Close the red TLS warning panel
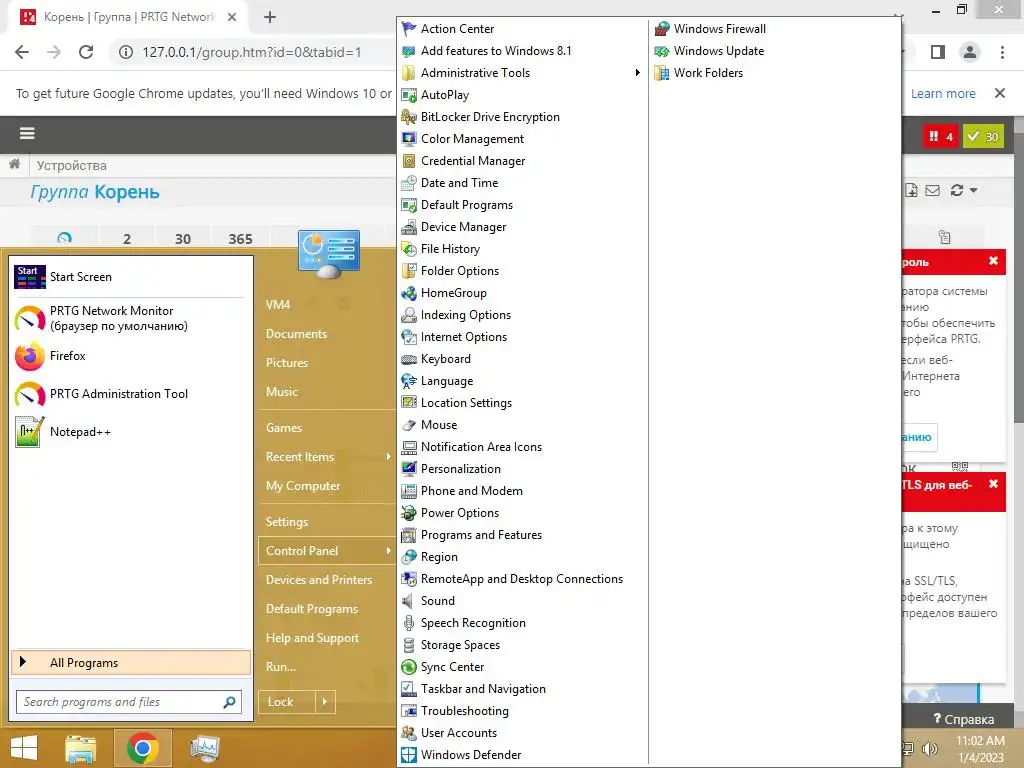Image resolution: width=1024 pixels, height=768 pixels. pyautogui.click(x=993, y=484)
